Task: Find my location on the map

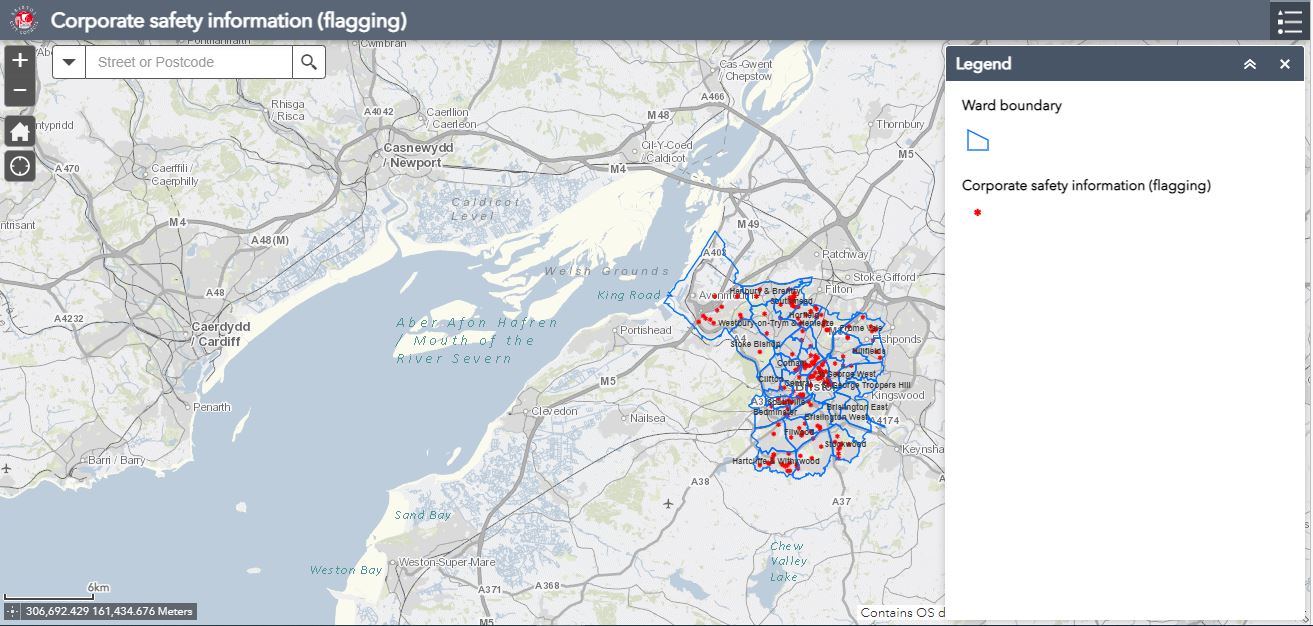Action: click(x=20, y=165)
